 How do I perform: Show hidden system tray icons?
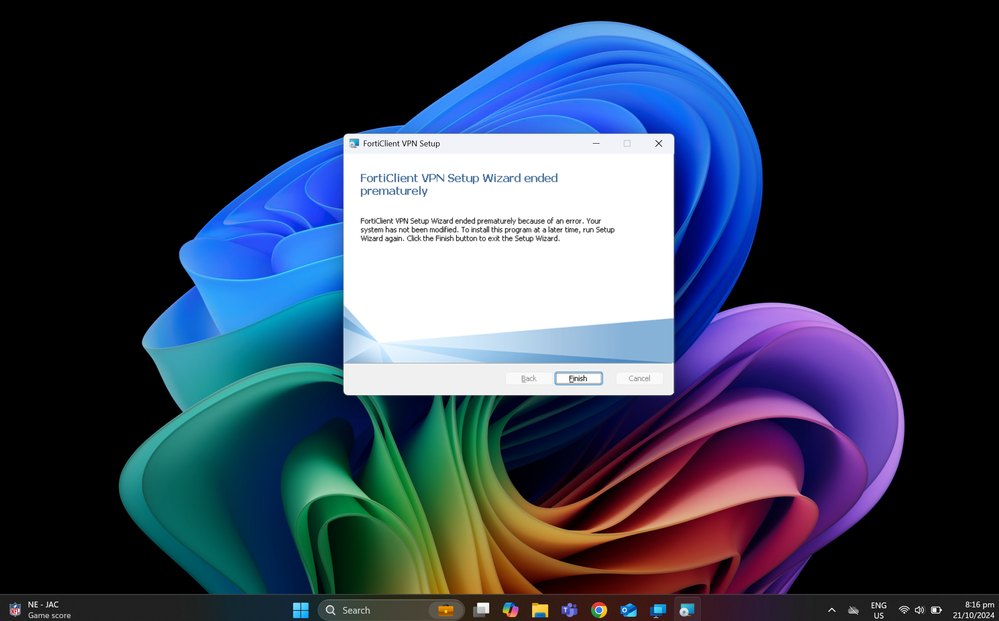[x=831, y=610]
